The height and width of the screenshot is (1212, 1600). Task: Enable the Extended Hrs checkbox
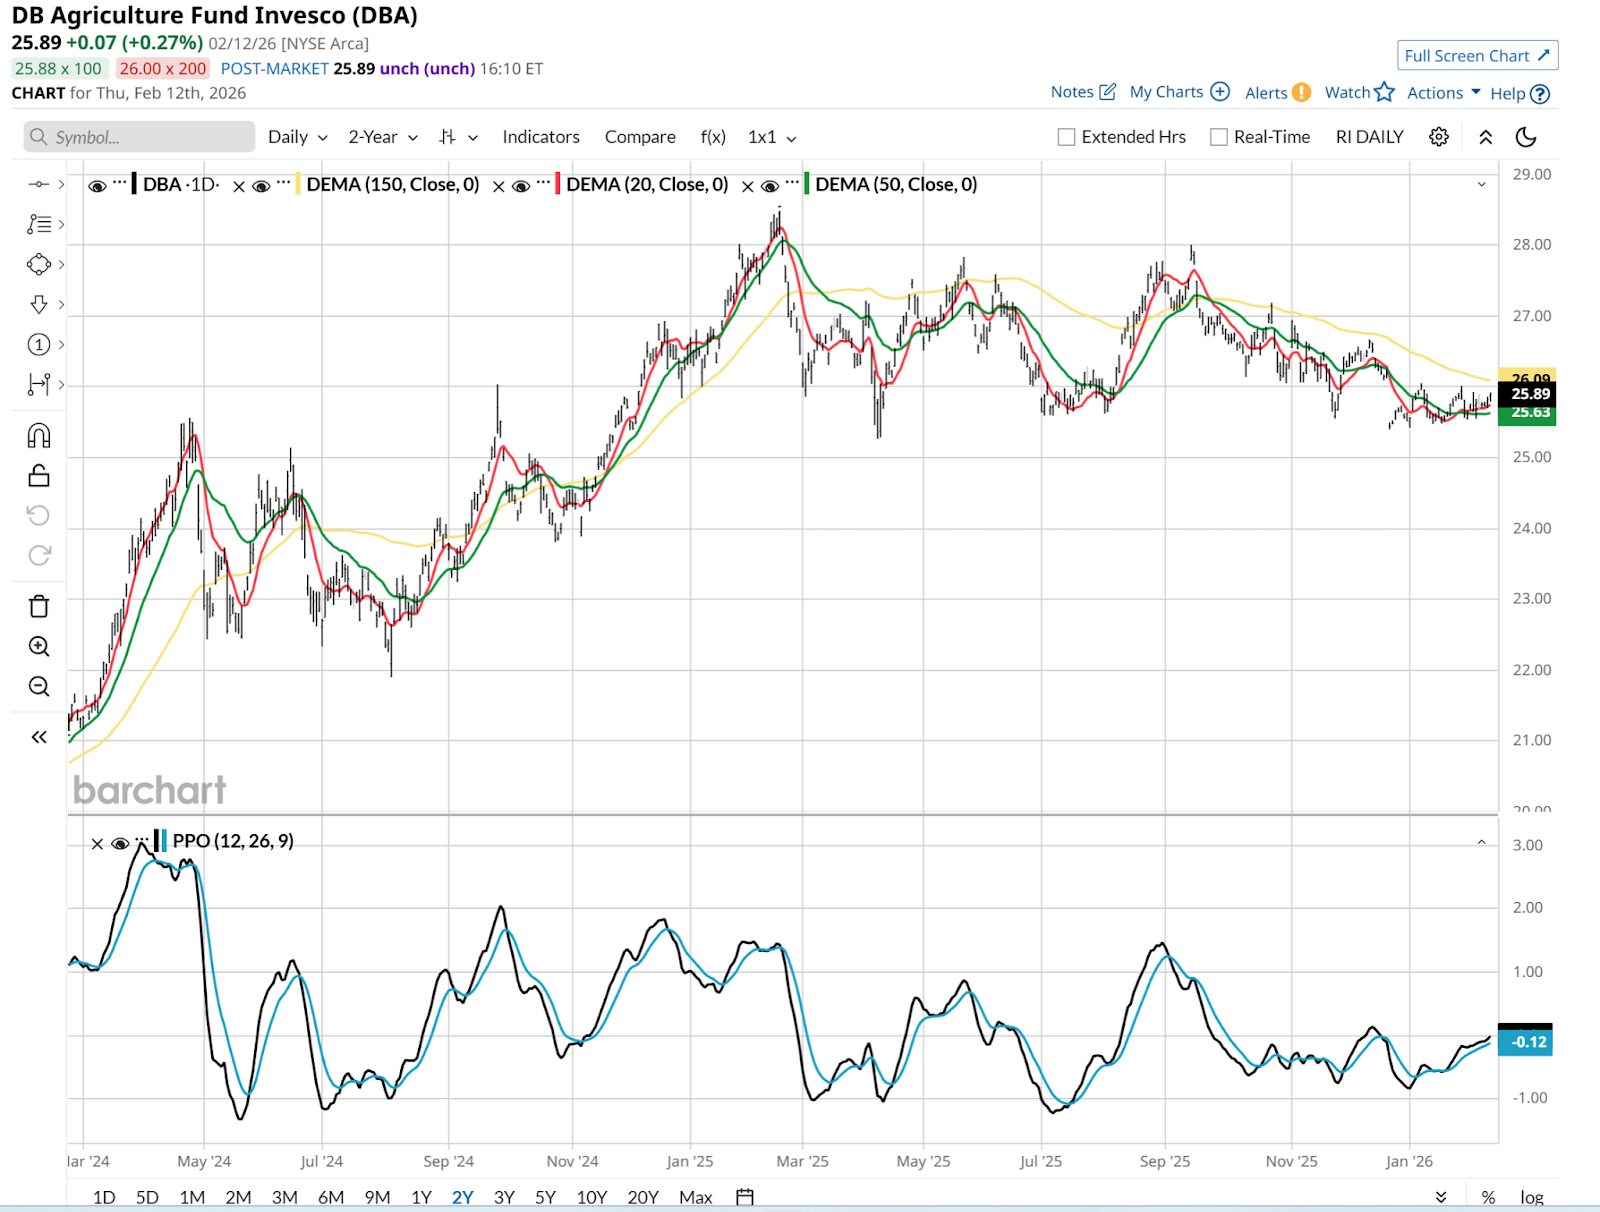1067,137
